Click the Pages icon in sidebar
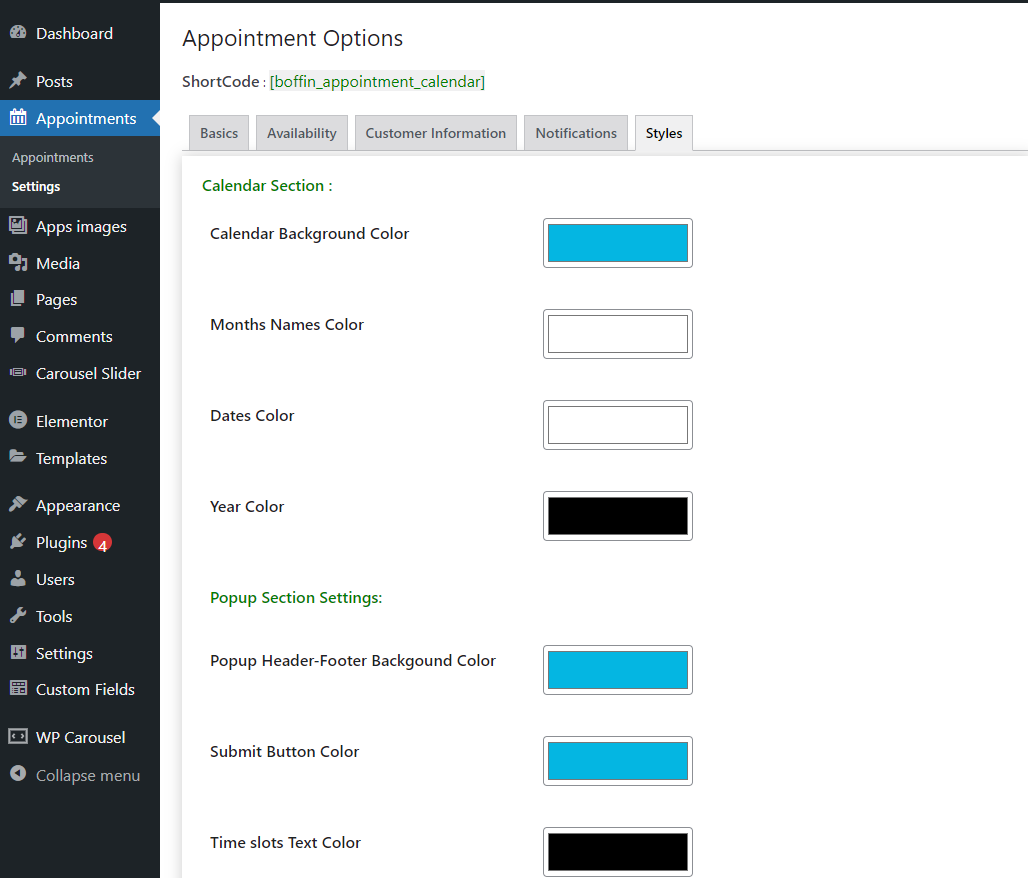1028x878 pixels. (18, 298)
